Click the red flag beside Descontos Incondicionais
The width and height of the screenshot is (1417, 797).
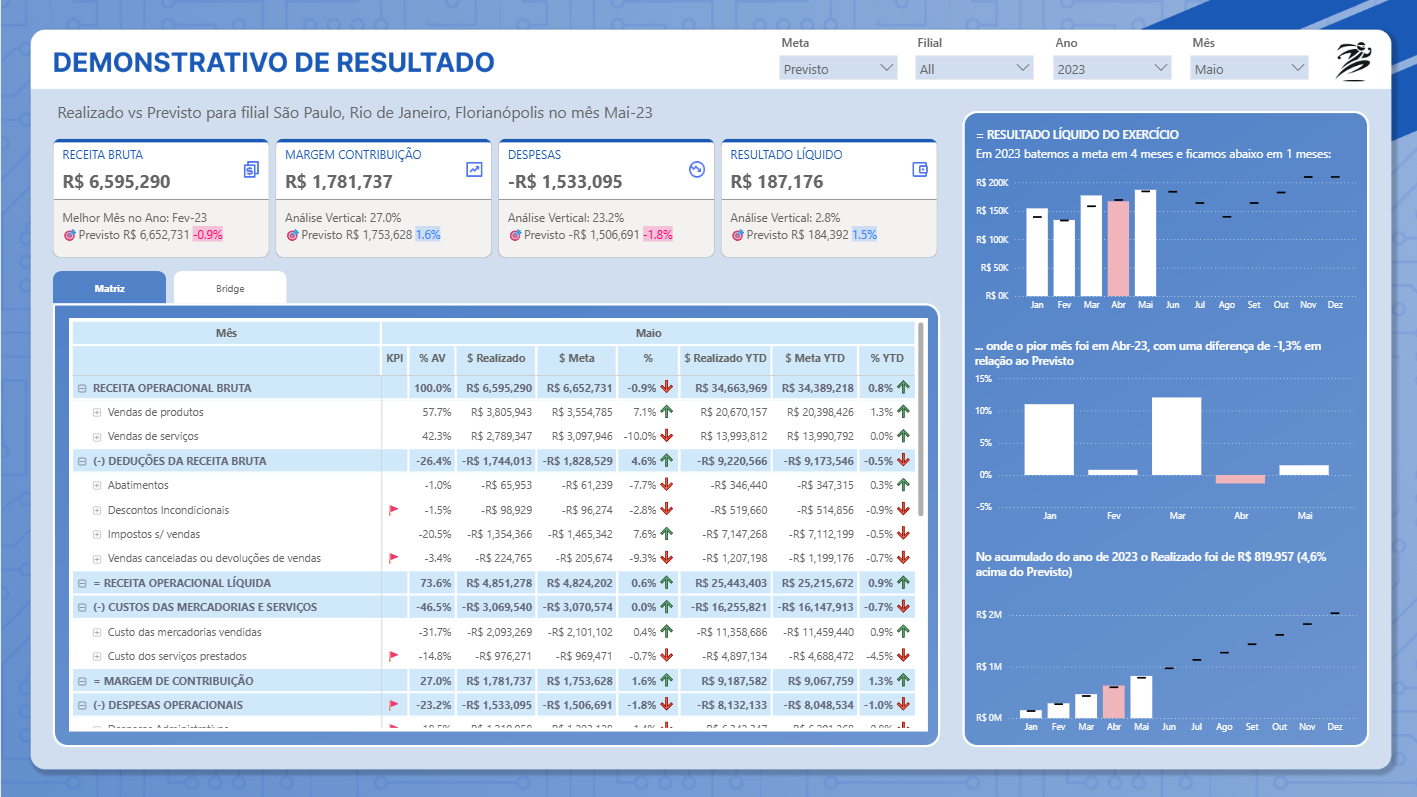pyautogui.click(x=393, y=509)
